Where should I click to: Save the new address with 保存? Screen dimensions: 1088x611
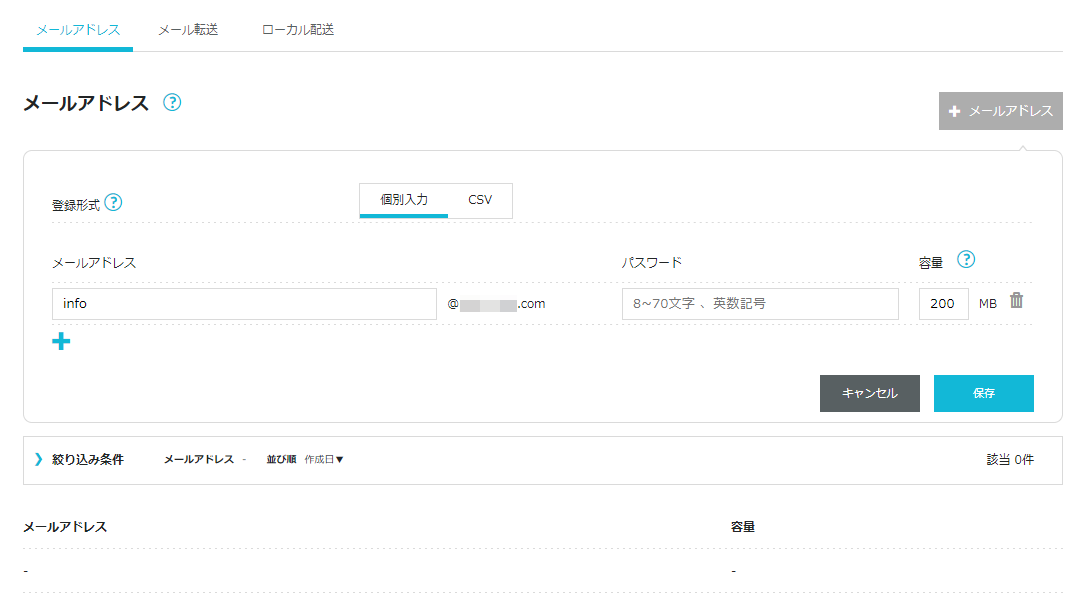pyautogui.click(x=983, y=393)
